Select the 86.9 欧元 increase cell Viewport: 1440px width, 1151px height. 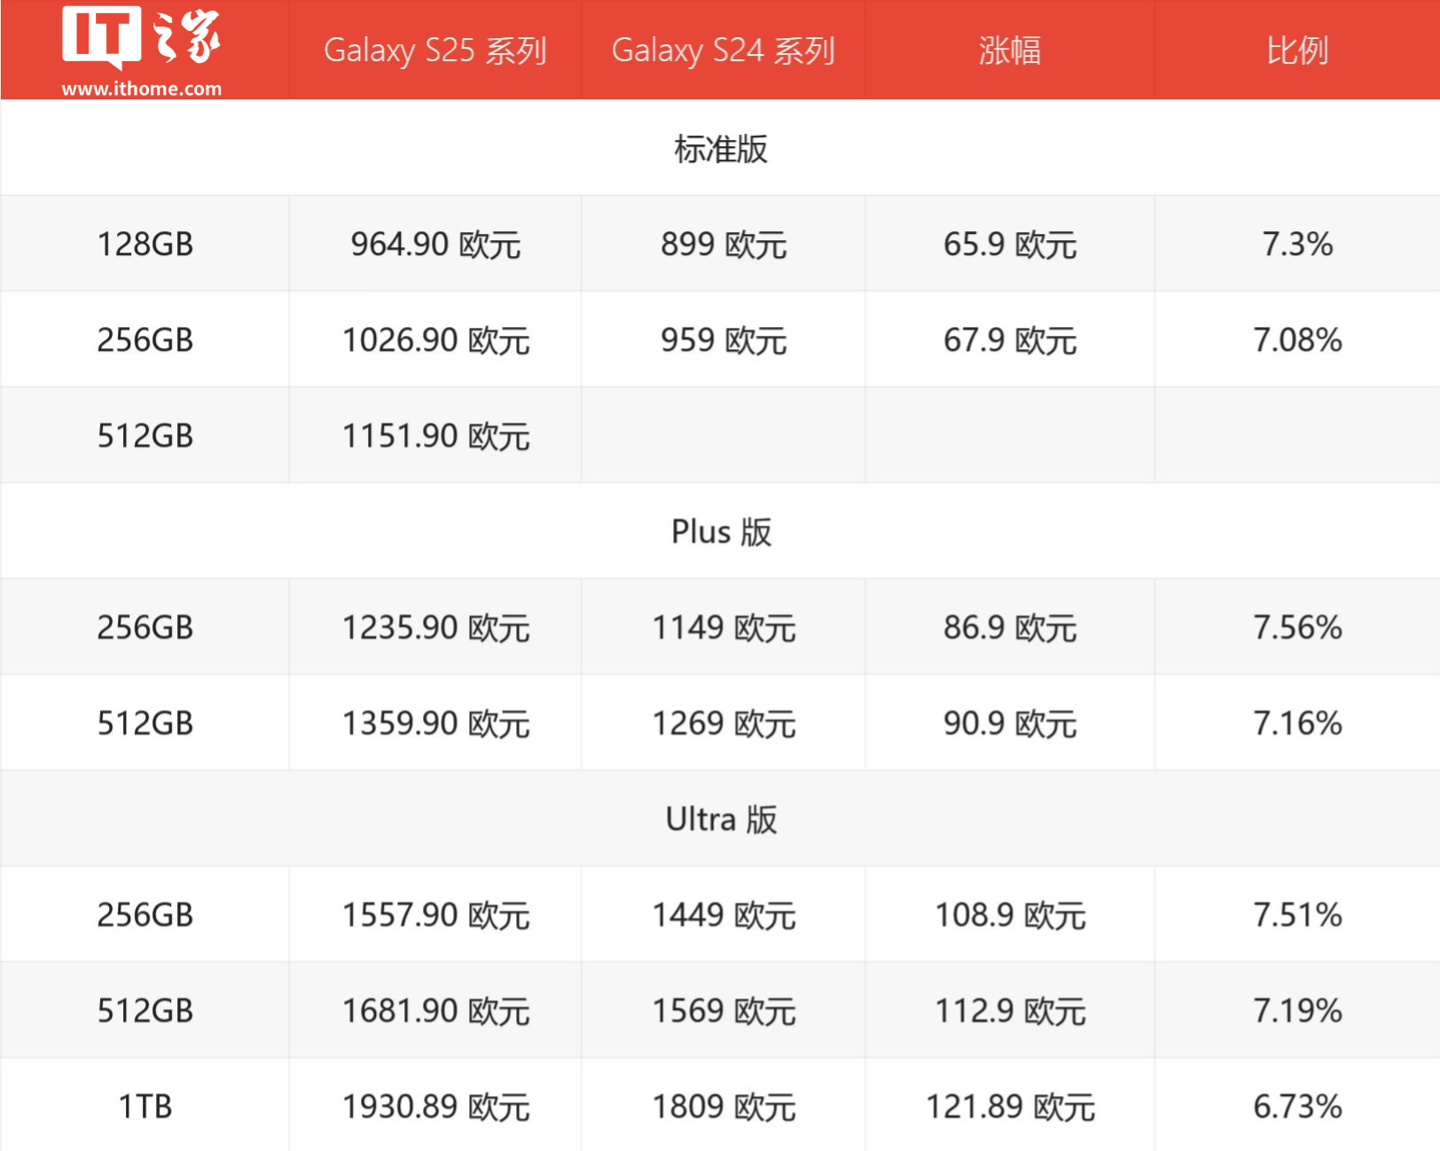tap(1009, 628)
